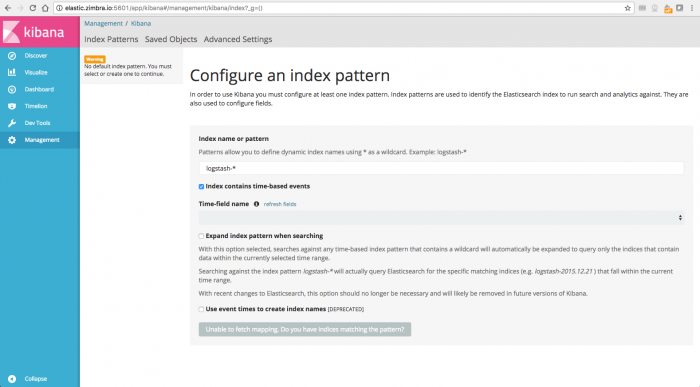Click the Warning badge

click(x=95, y=59)
